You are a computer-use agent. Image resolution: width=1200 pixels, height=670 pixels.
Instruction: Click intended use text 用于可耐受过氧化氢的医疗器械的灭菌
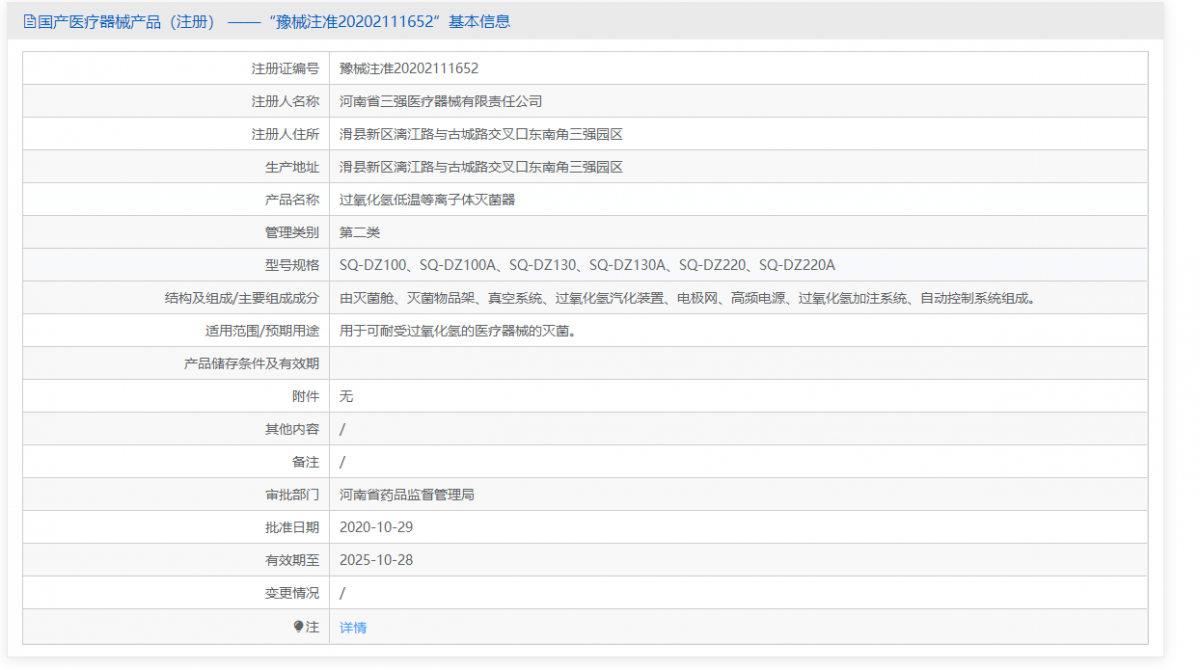pyautogui.click(x=461, y=331)
